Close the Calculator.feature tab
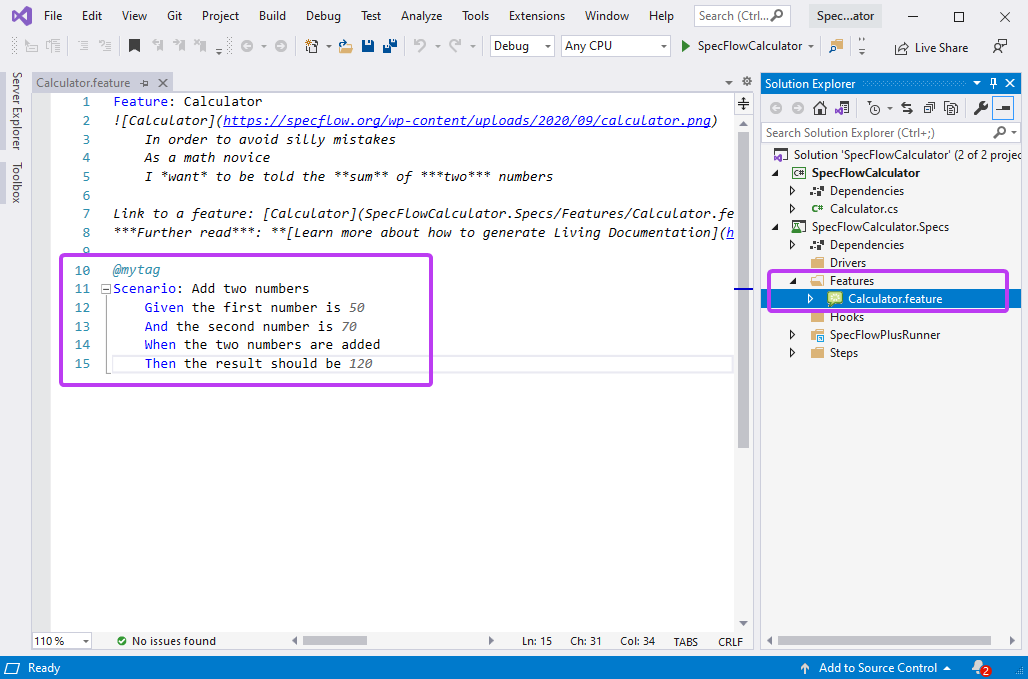This screenshot has height=679, width=1028. [163, 83]
